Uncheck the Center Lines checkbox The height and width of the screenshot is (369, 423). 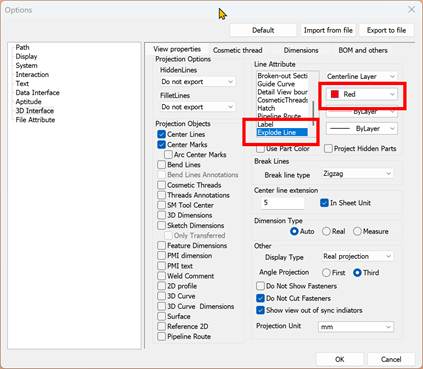click(x=162, y=134)
